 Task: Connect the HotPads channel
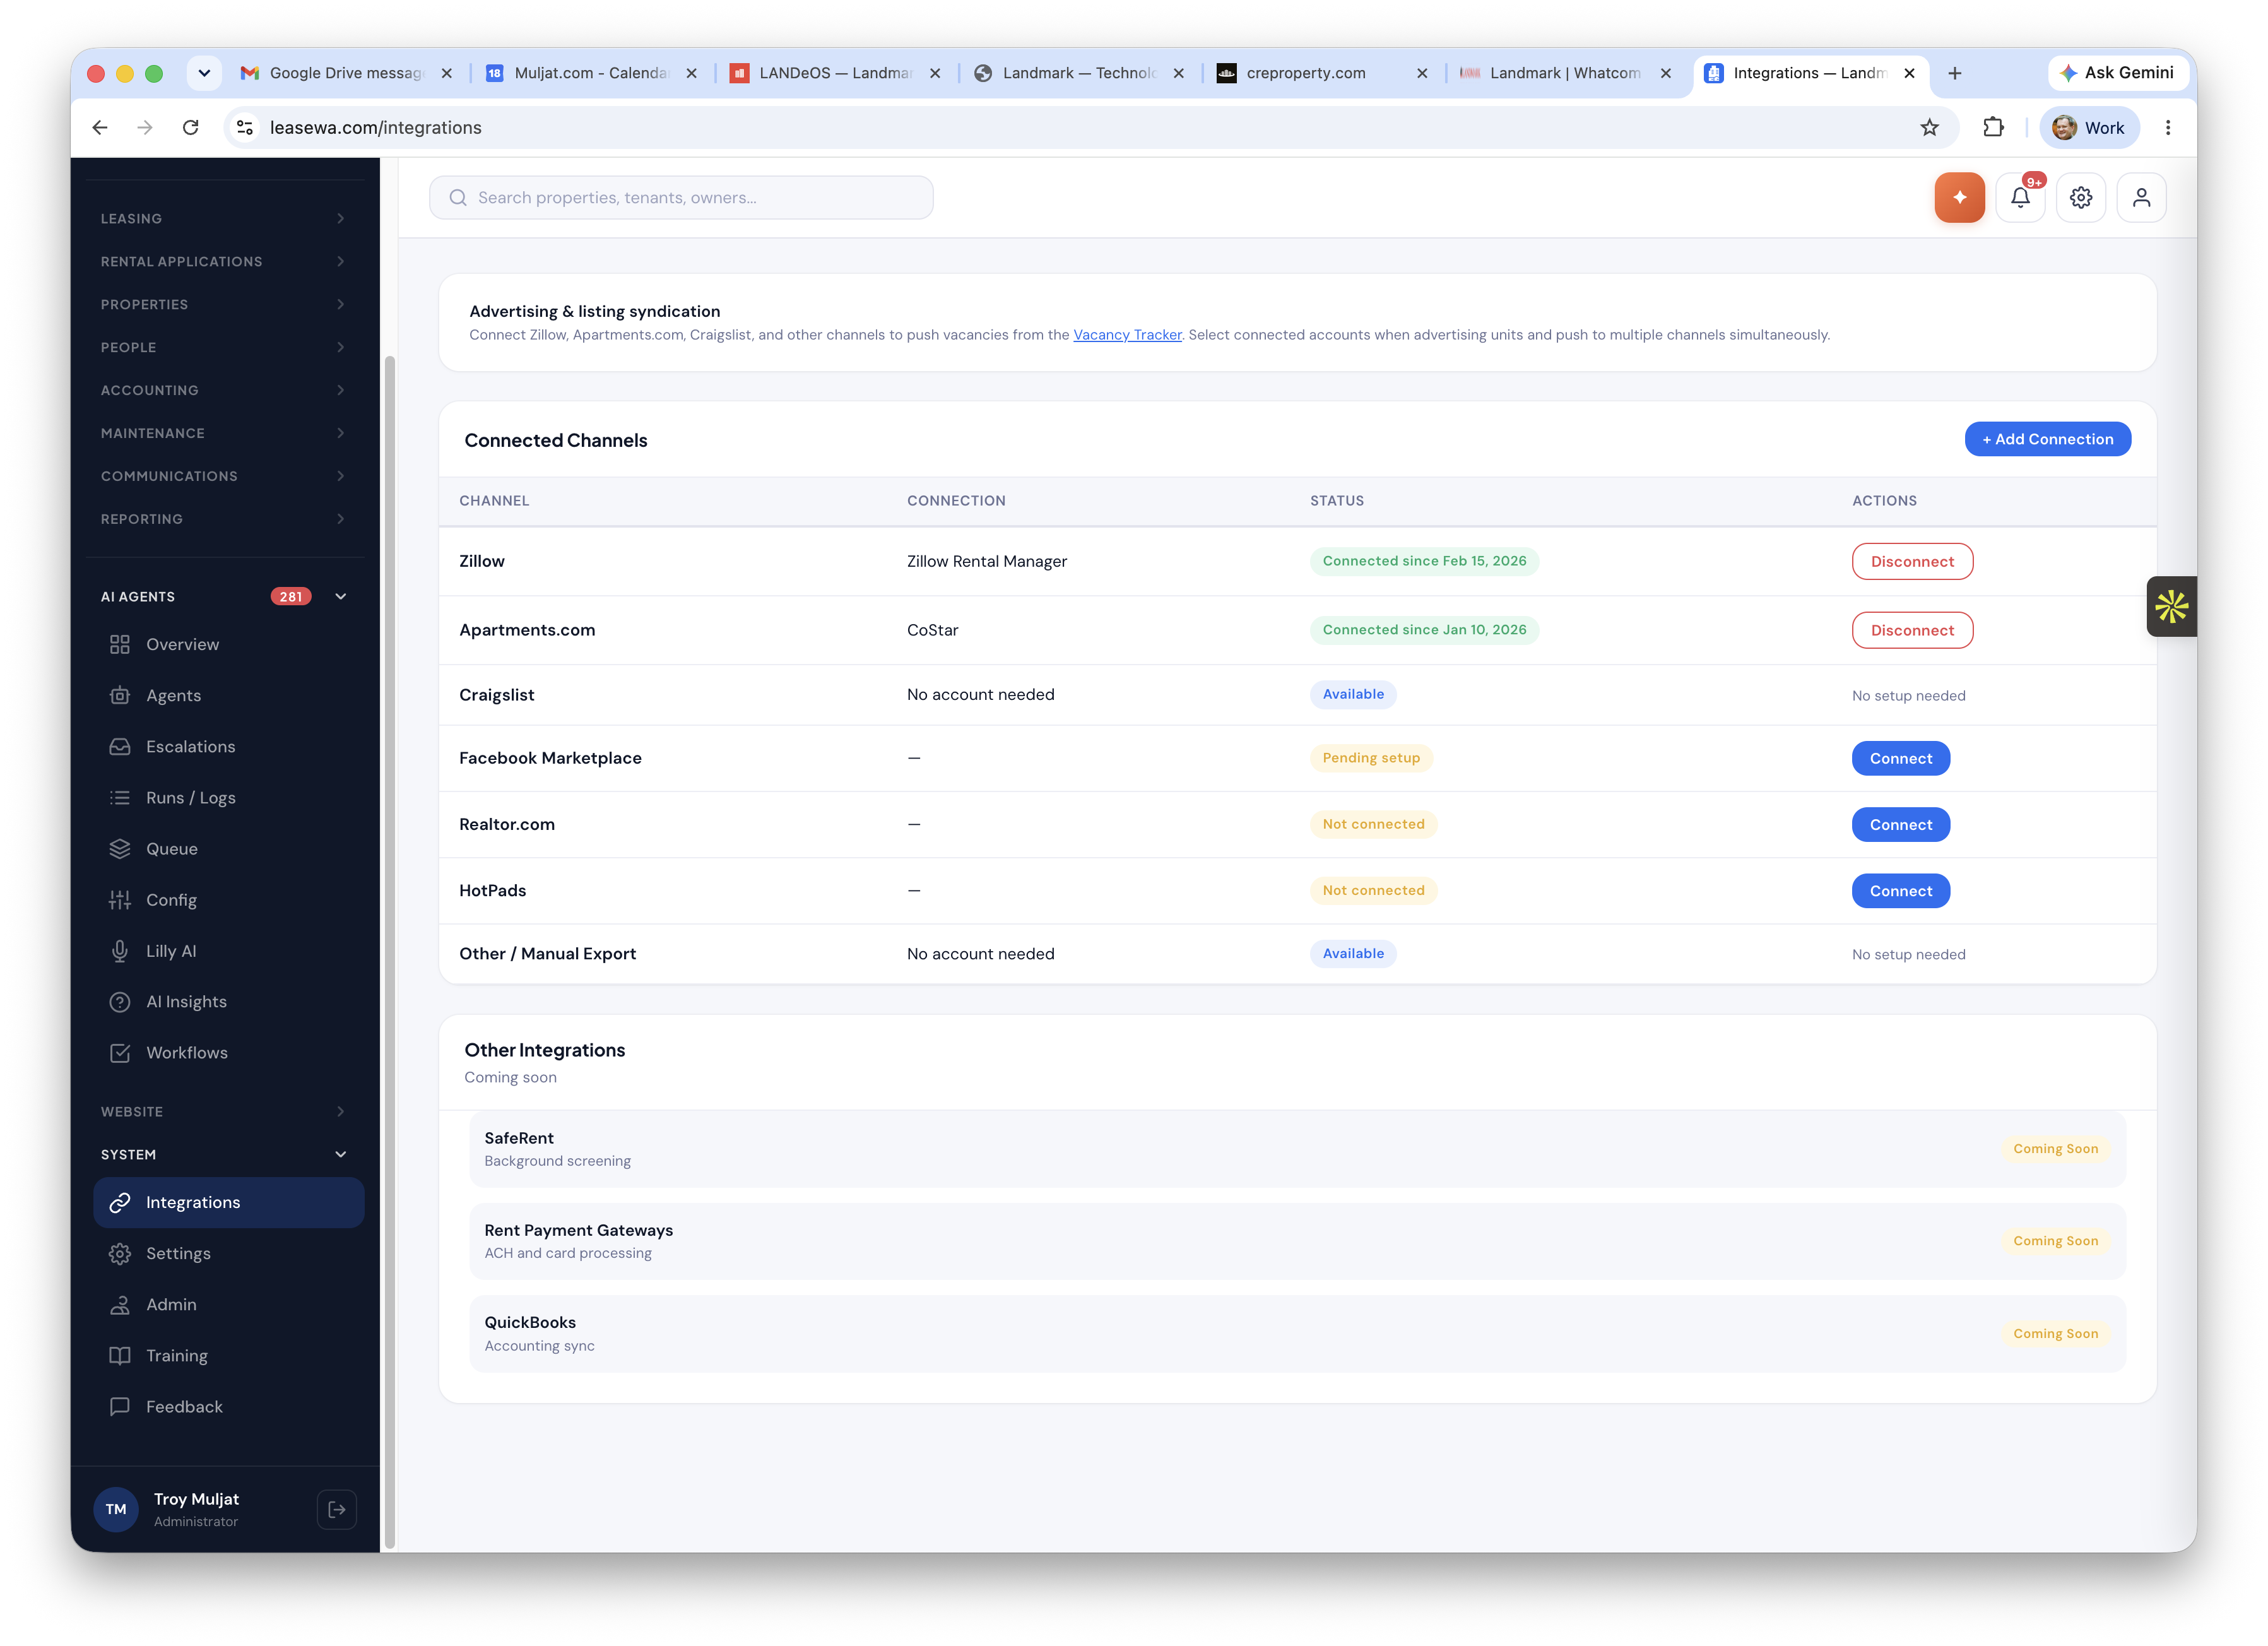pos(1900,890)
